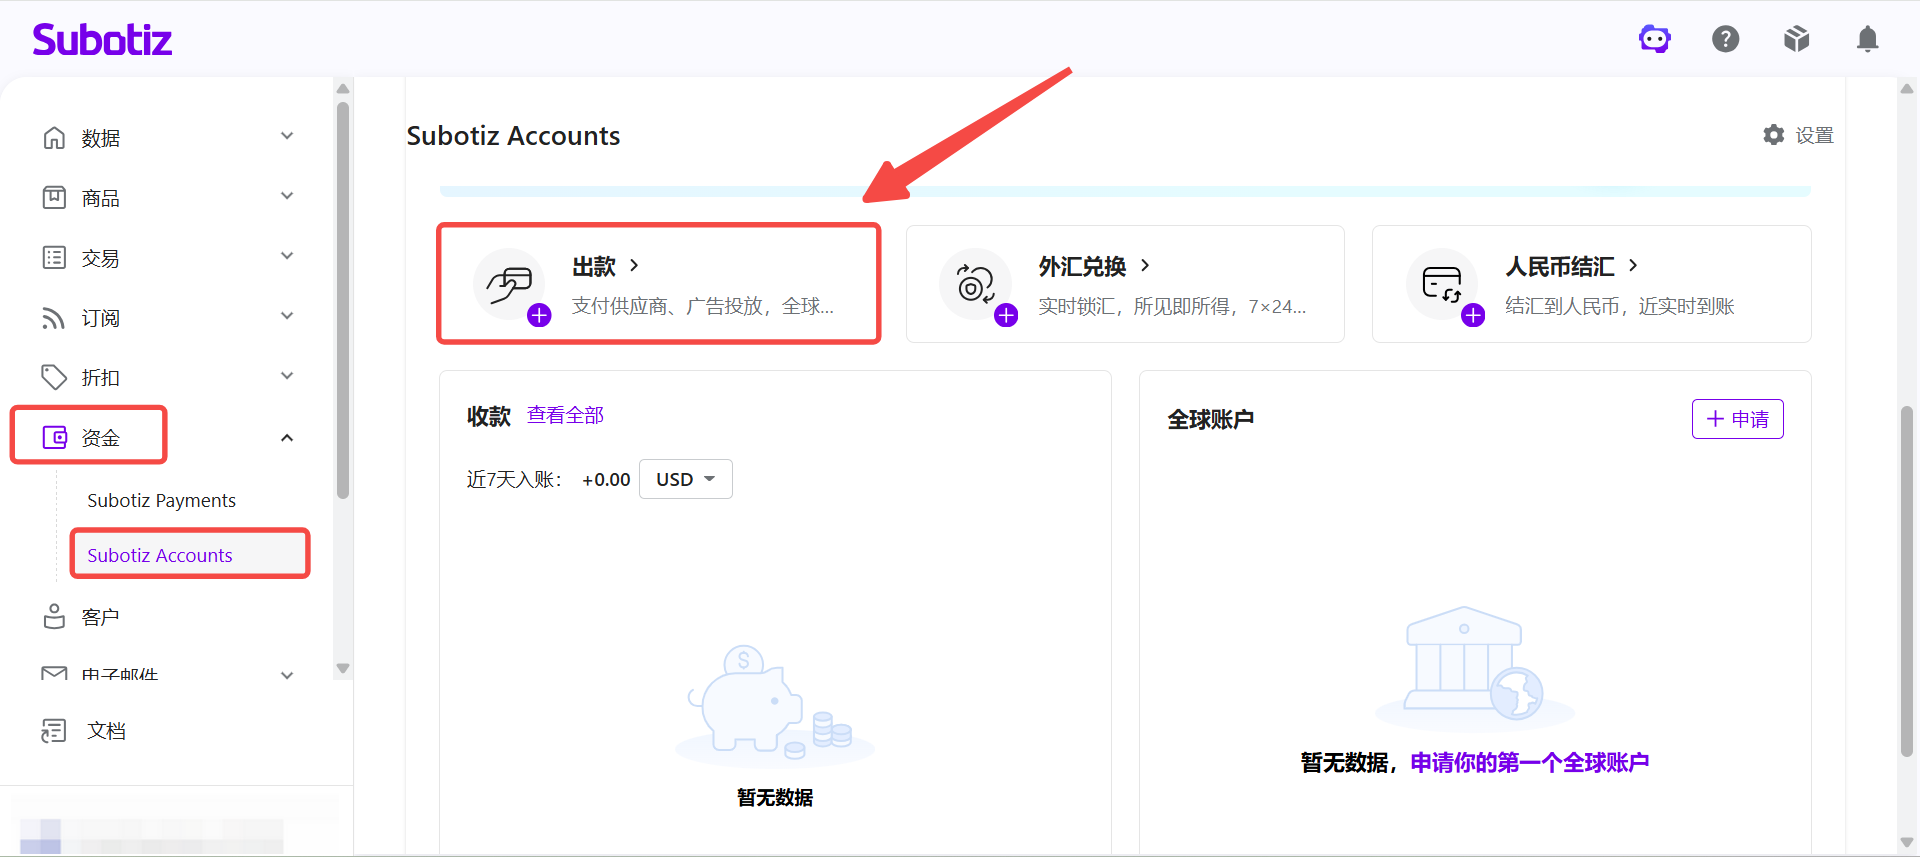
Task: Click the 出款 payout hand icon
Action: pos(509,284)
